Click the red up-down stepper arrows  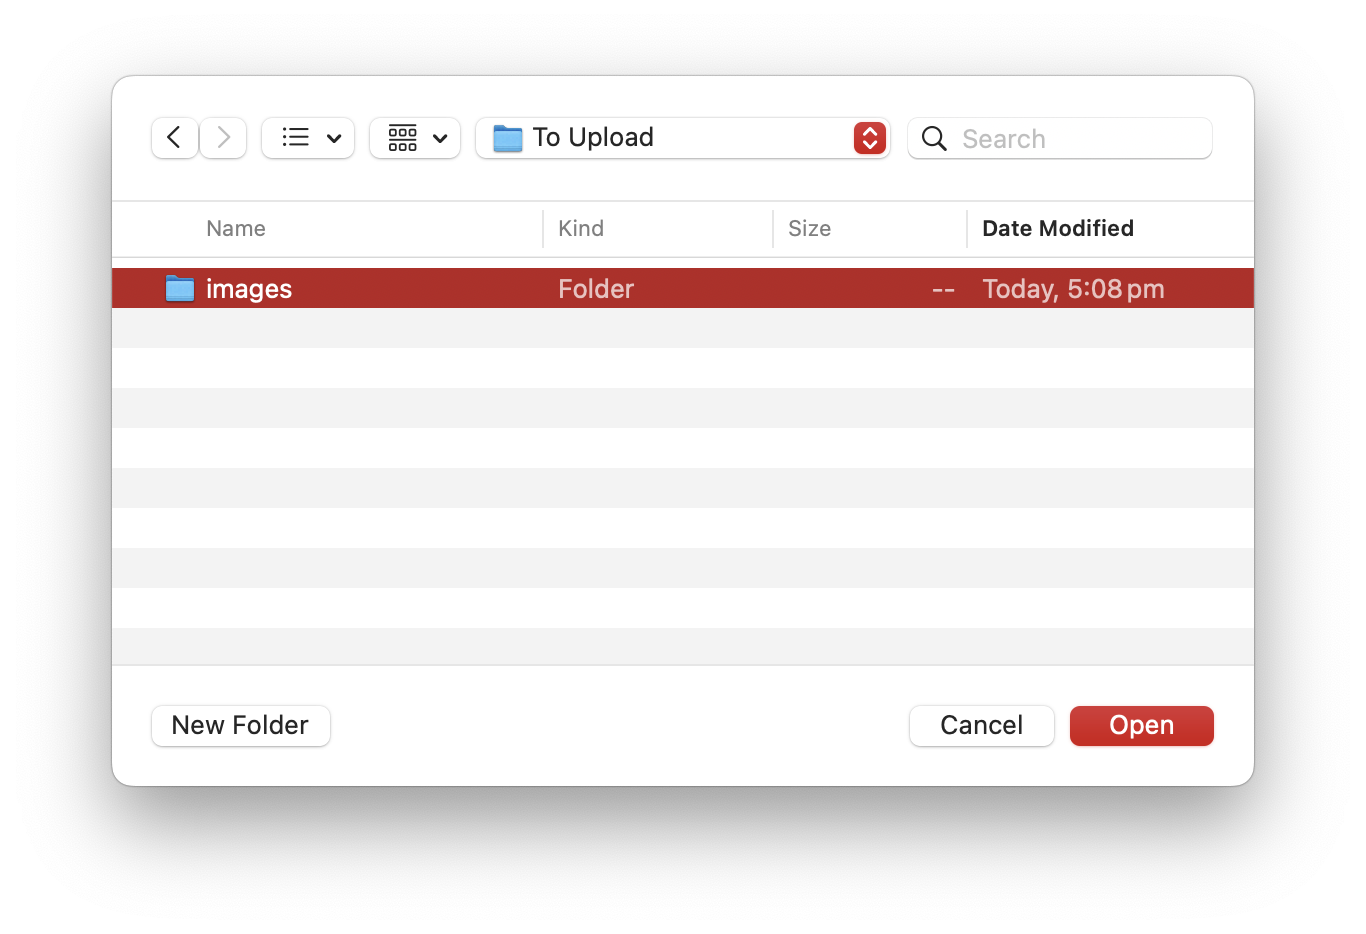point(870,138)
